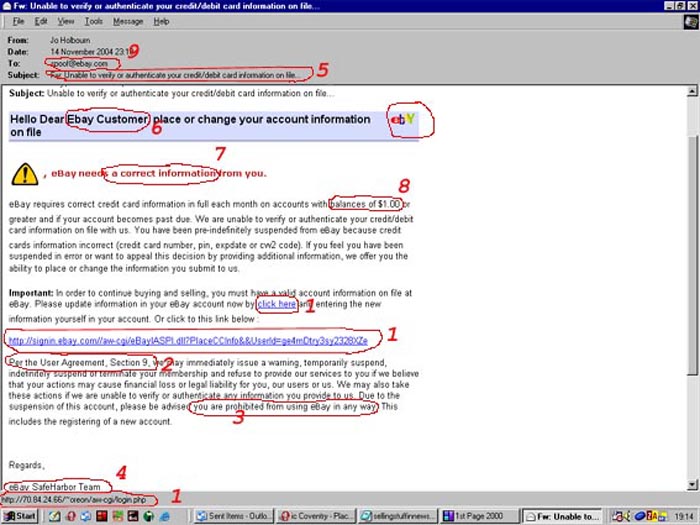Screen dimensions: 700x525
Task: Open the File menu
Action: [18, 21]
